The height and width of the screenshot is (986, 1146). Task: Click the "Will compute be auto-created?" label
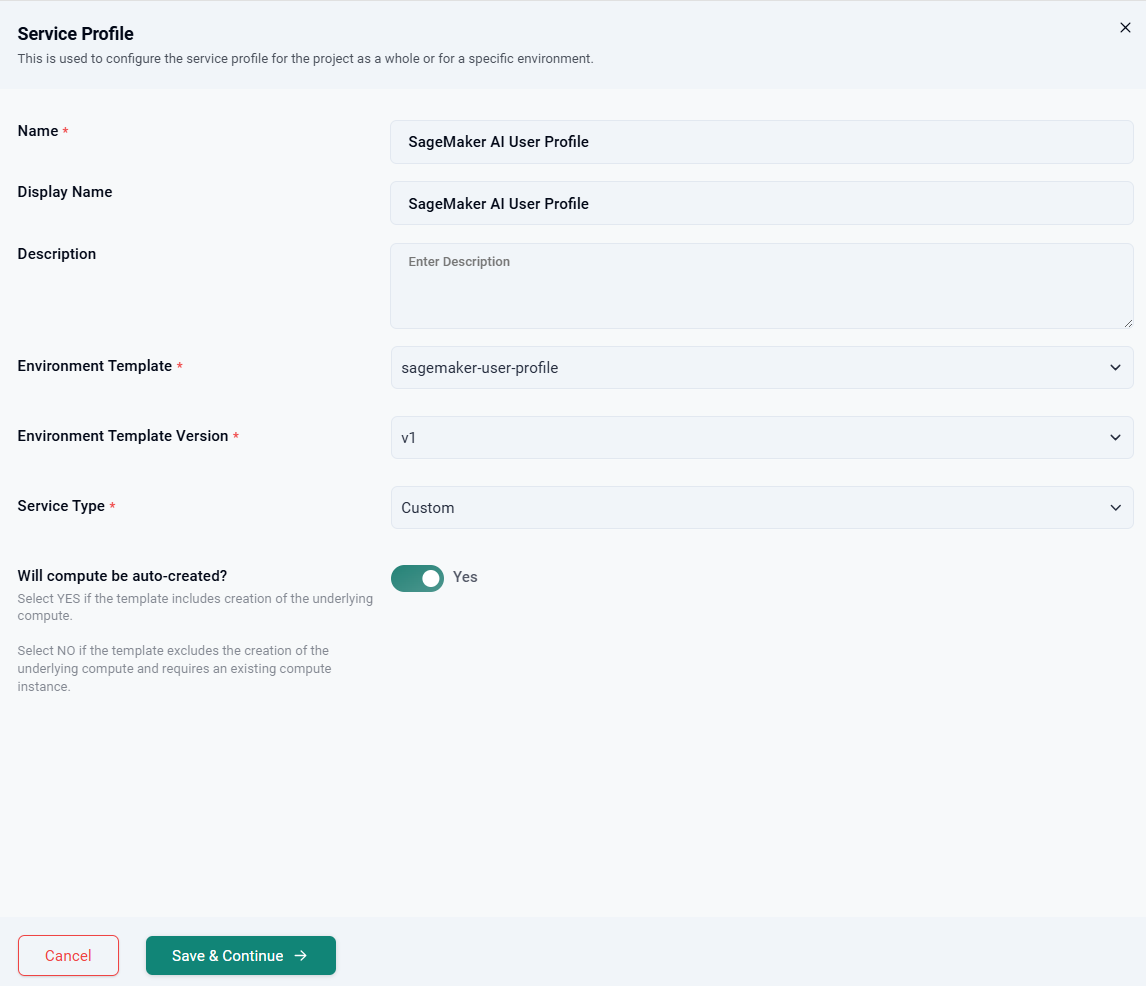(122, 576)
